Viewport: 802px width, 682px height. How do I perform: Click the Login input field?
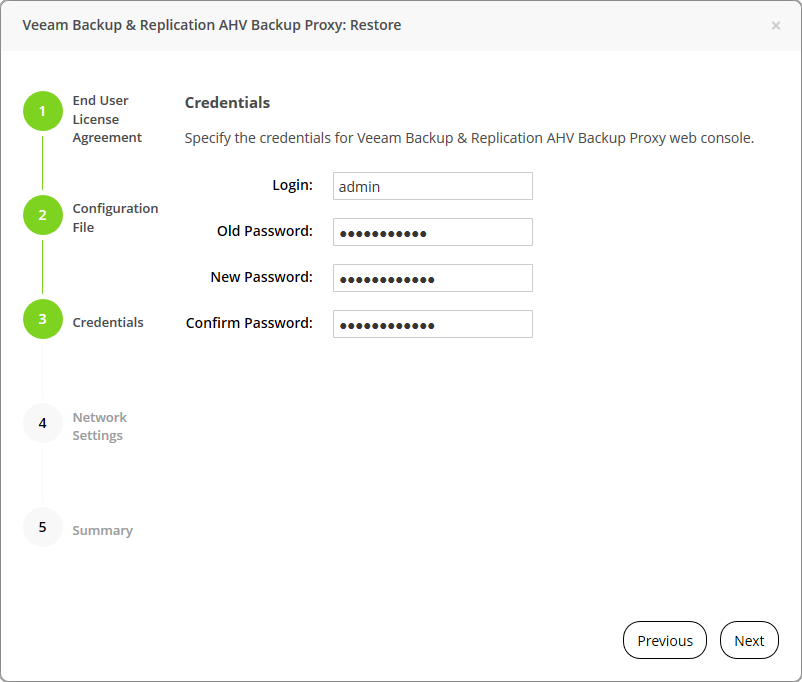tap(432, 186)
